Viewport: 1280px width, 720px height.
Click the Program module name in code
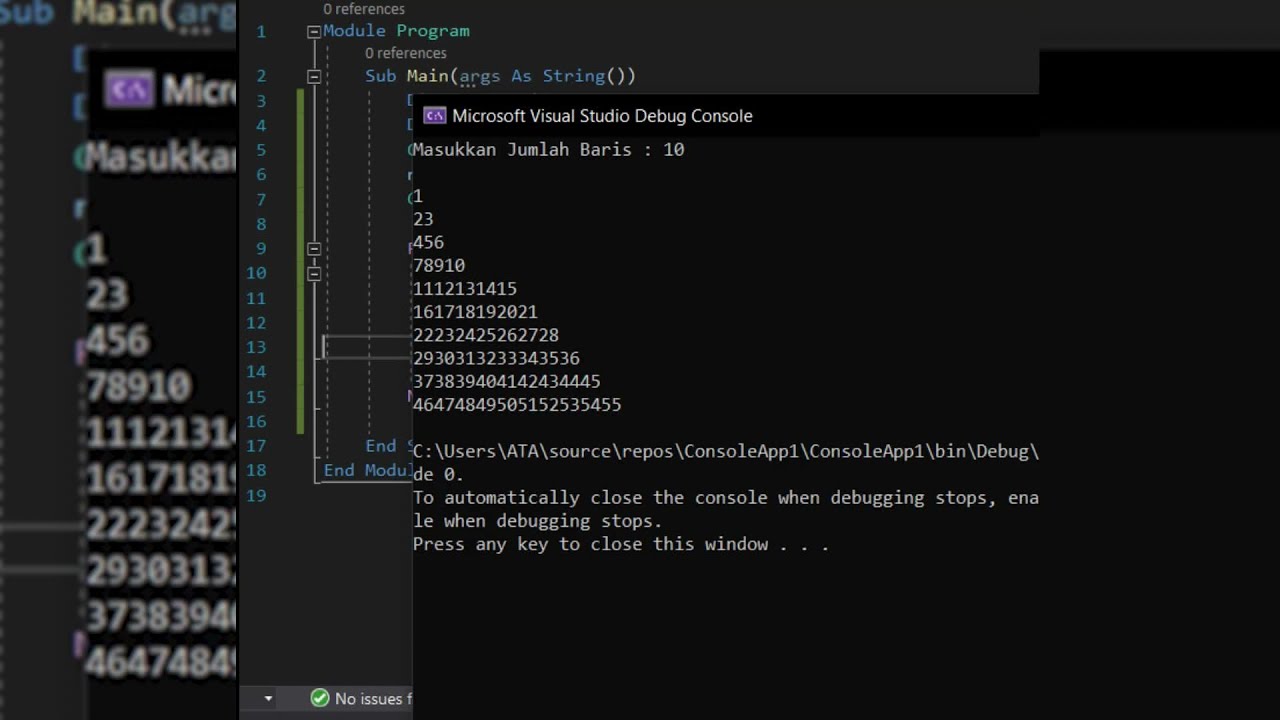pos(433,31)
